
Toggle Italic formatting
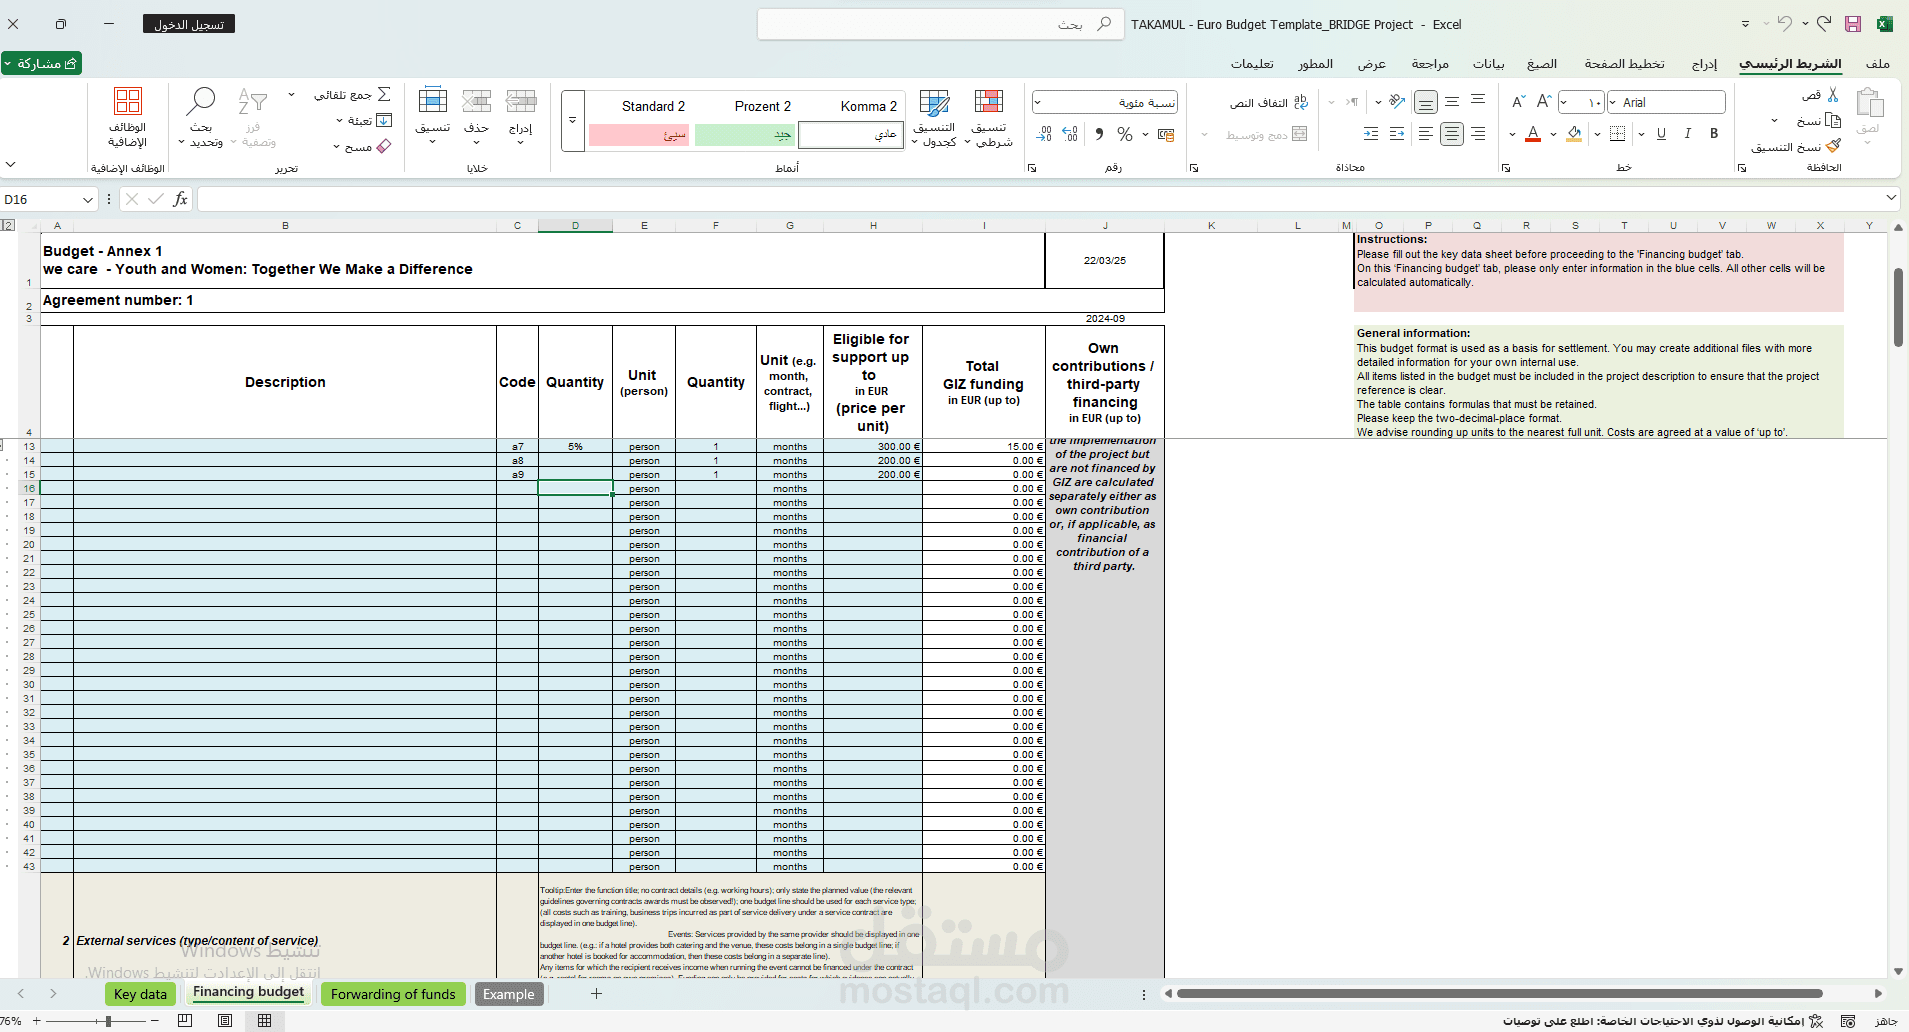click(x=1688, y=133)
